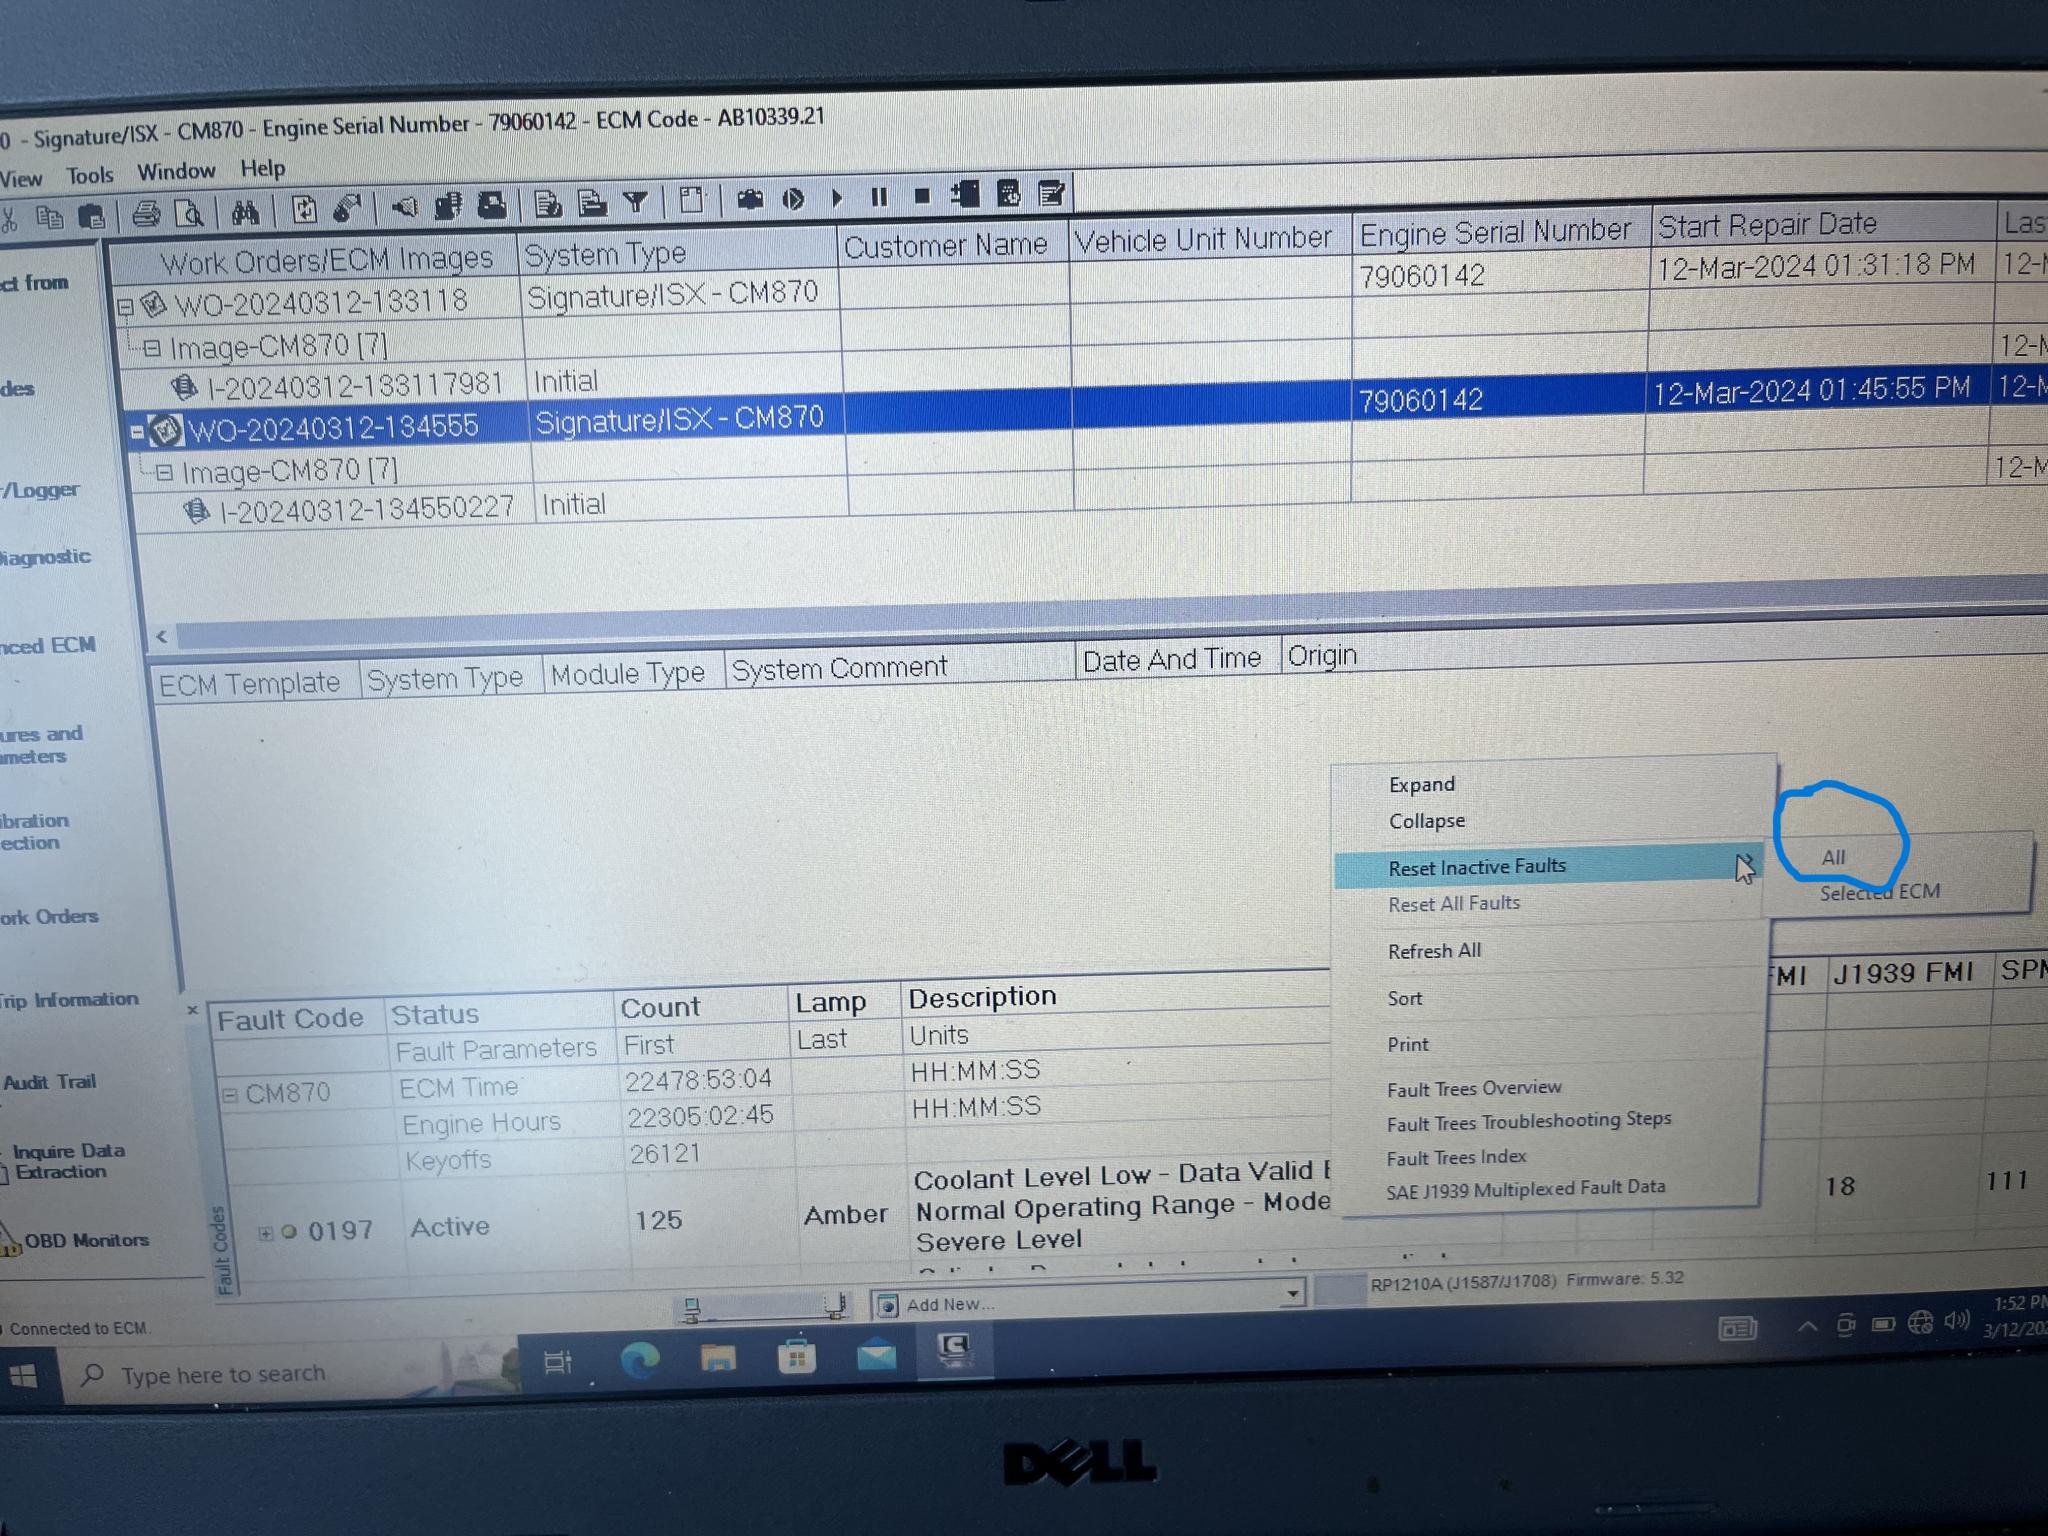Open Print Preview from the toolbar

tap(189, 213)
